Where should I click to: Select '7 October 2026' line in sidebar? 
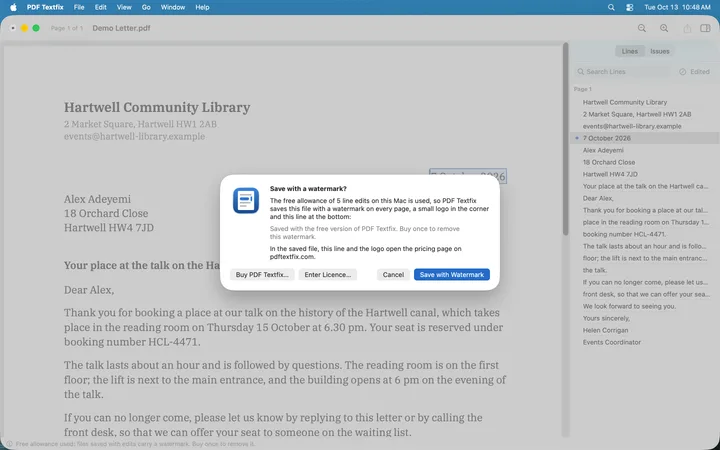645,138
